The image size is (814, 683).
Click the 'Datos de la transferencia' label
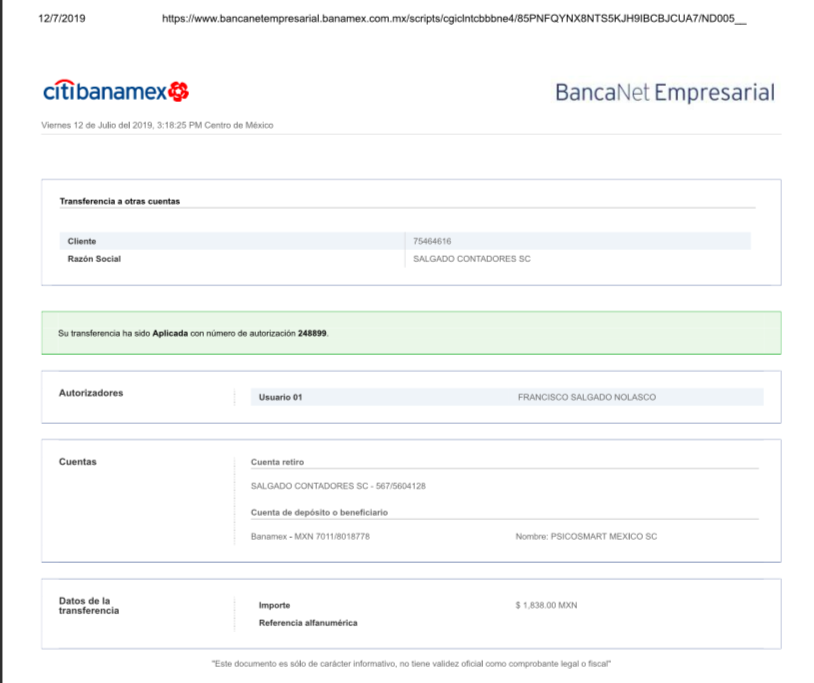click(x=89, y=606)
